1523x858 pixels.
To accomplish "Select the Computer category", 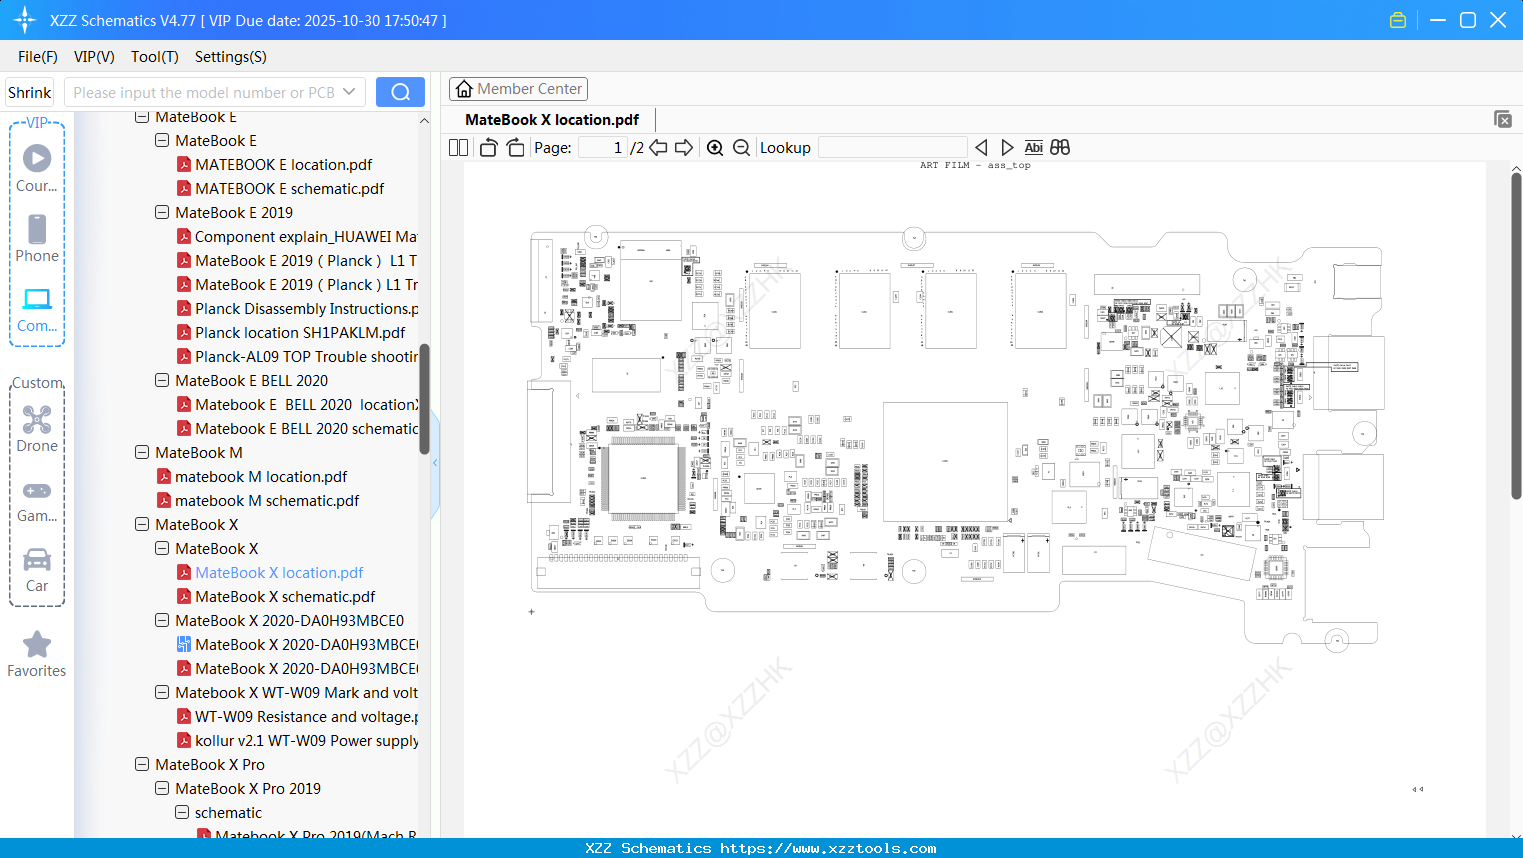I will [37, 309].
